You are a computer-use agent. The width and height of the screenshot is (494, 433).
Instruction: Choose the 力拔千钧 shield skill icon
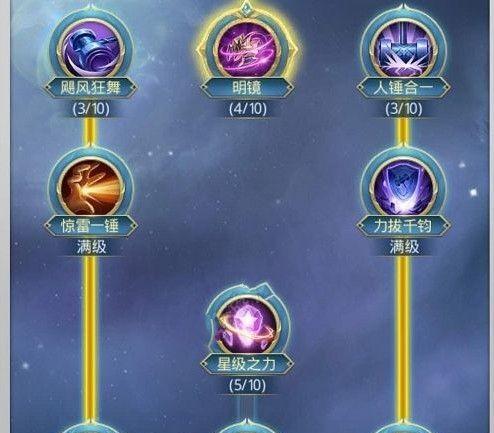coord(403,188)
